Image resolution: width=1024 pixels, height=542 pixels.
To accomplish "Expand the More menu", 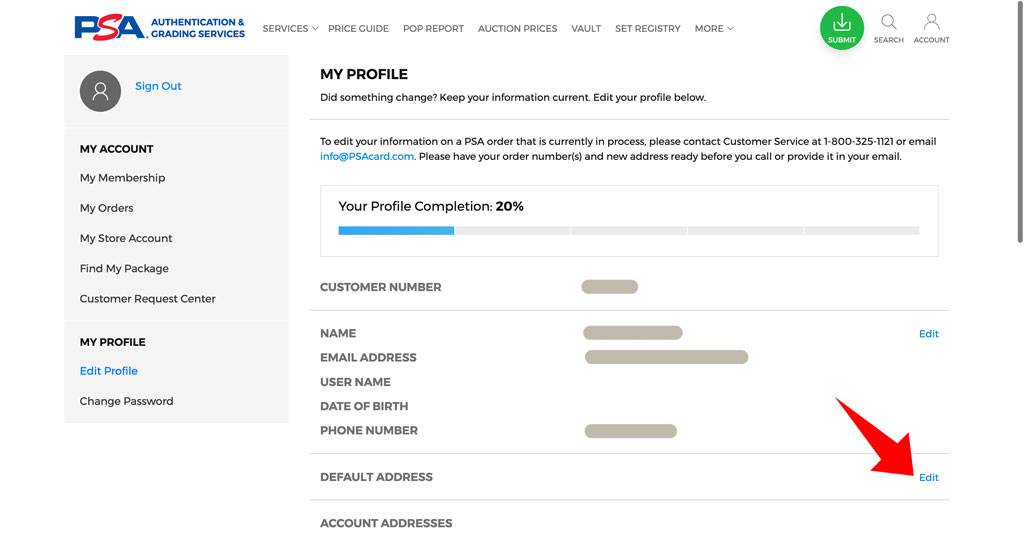I will pos(714,29).
